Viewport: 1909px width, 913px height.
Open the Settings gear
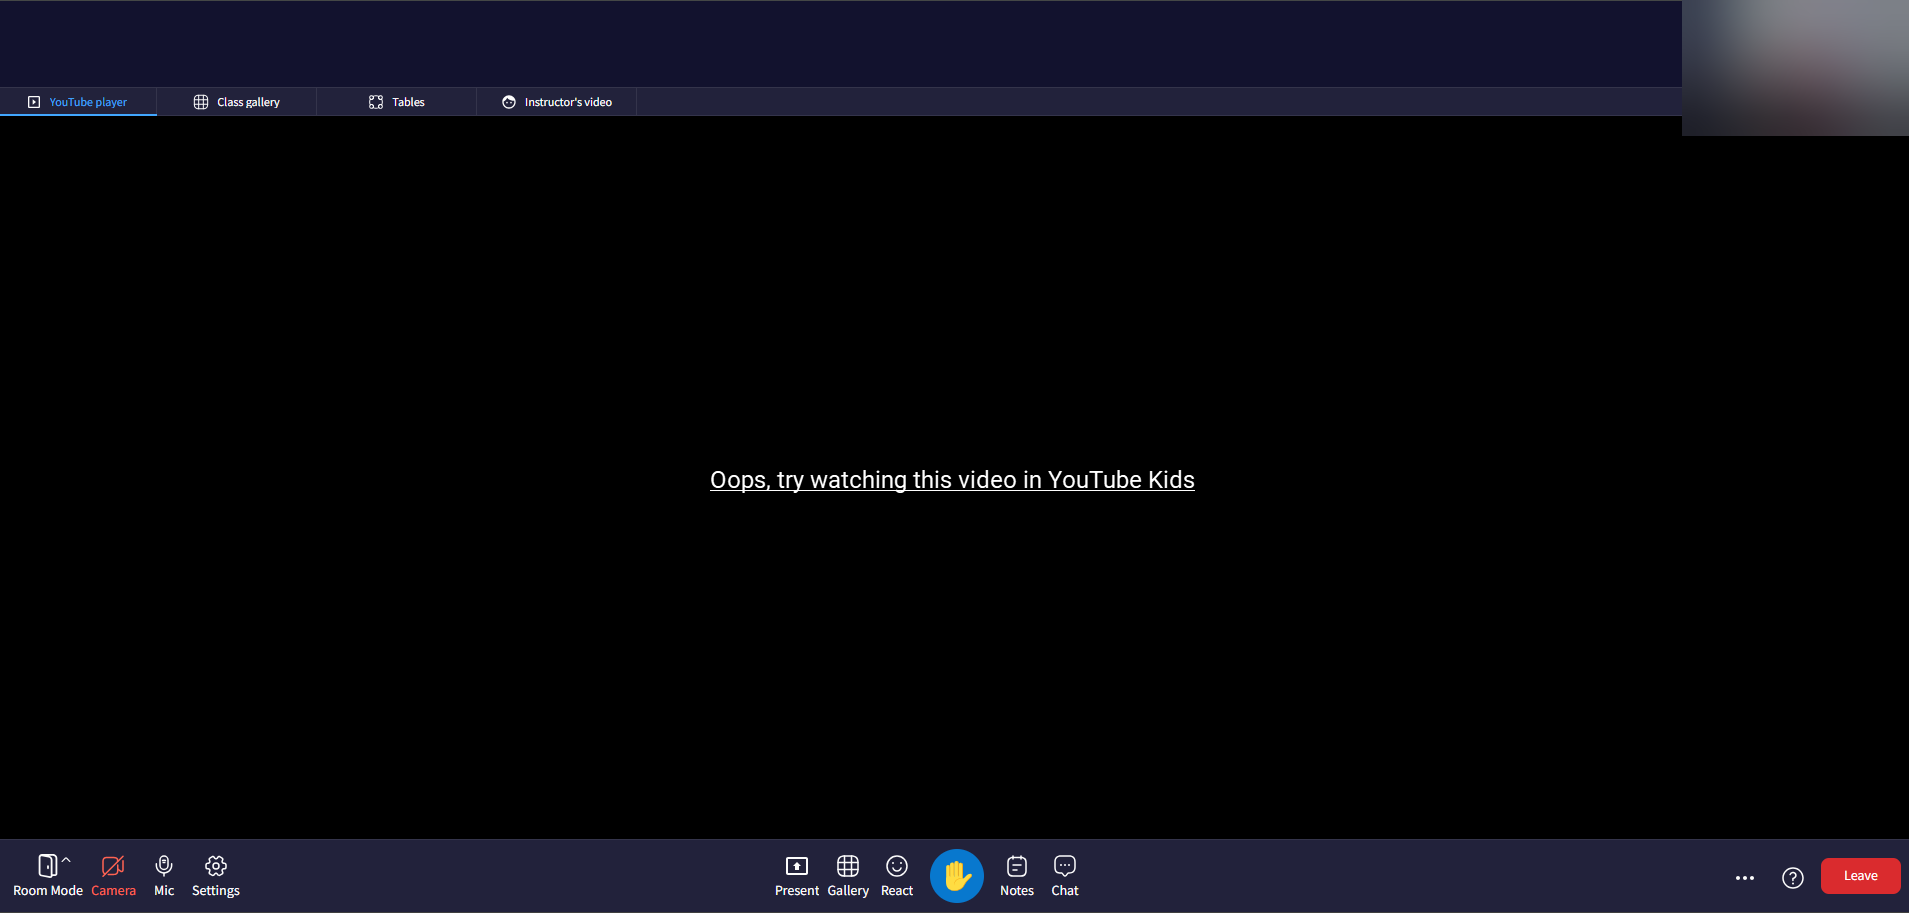click(x=216, y=876)
